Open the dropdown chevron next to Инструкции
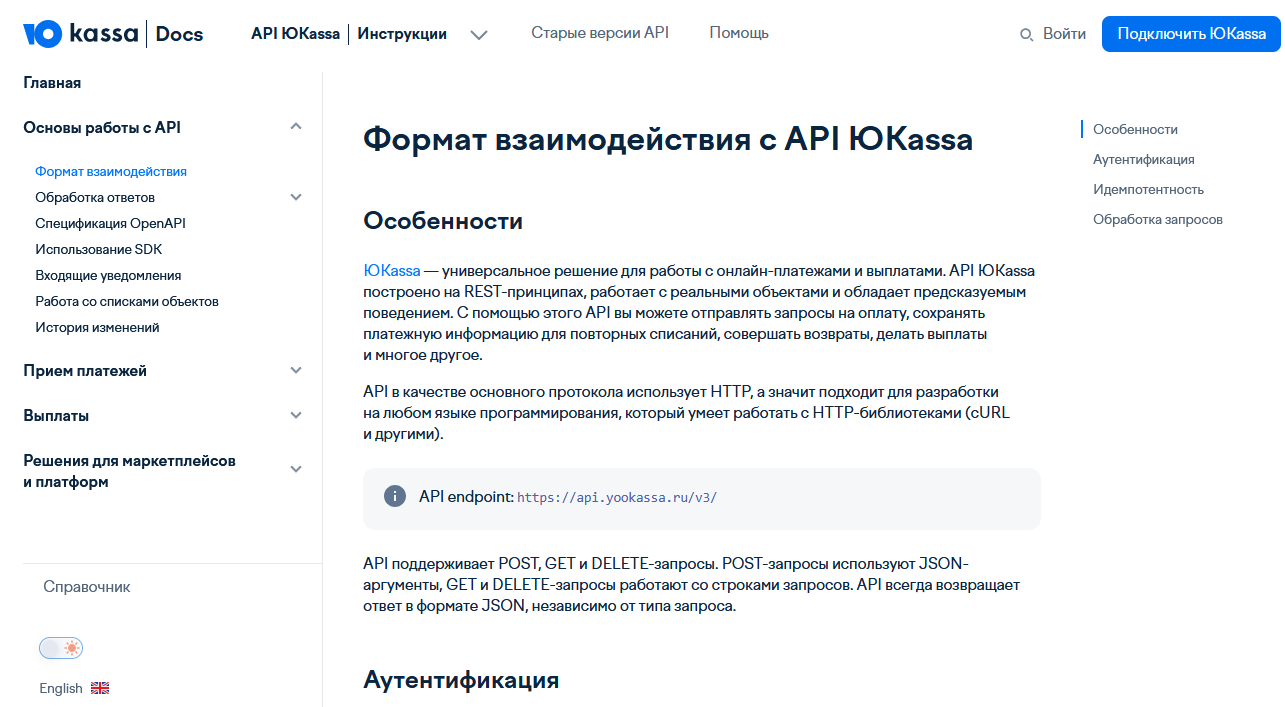This screenshot has height=707, width=1285. coord(479,35)
